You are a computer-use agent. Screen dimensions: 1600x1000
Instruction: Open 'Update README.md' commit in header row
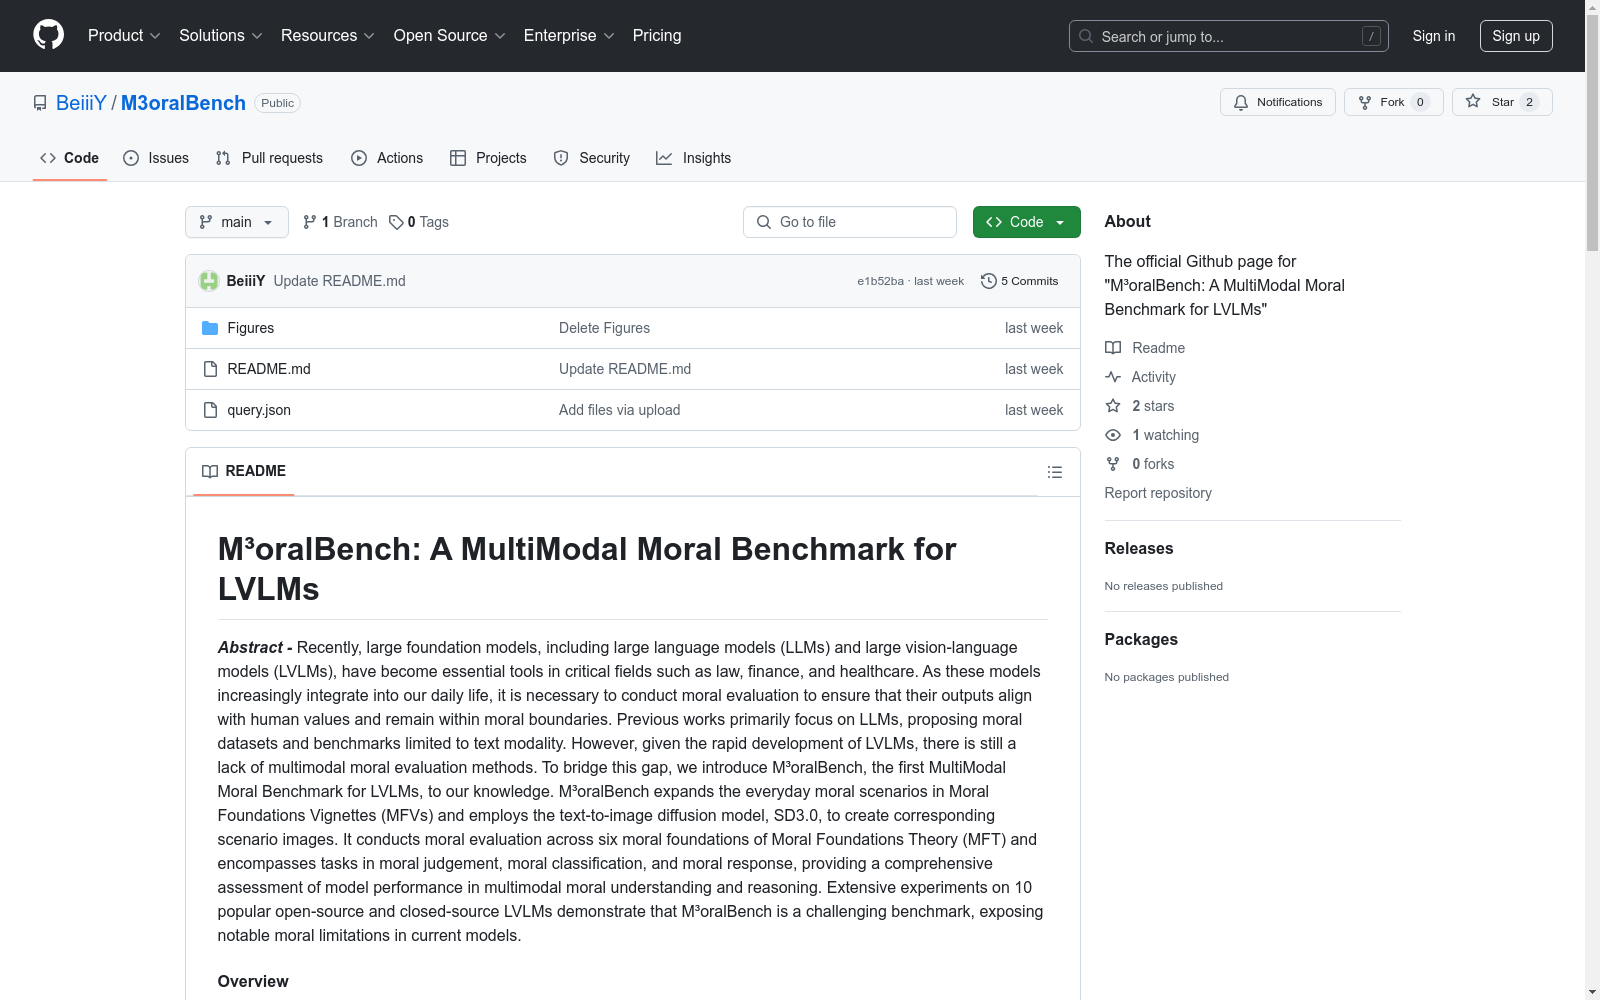pos(339,281)
